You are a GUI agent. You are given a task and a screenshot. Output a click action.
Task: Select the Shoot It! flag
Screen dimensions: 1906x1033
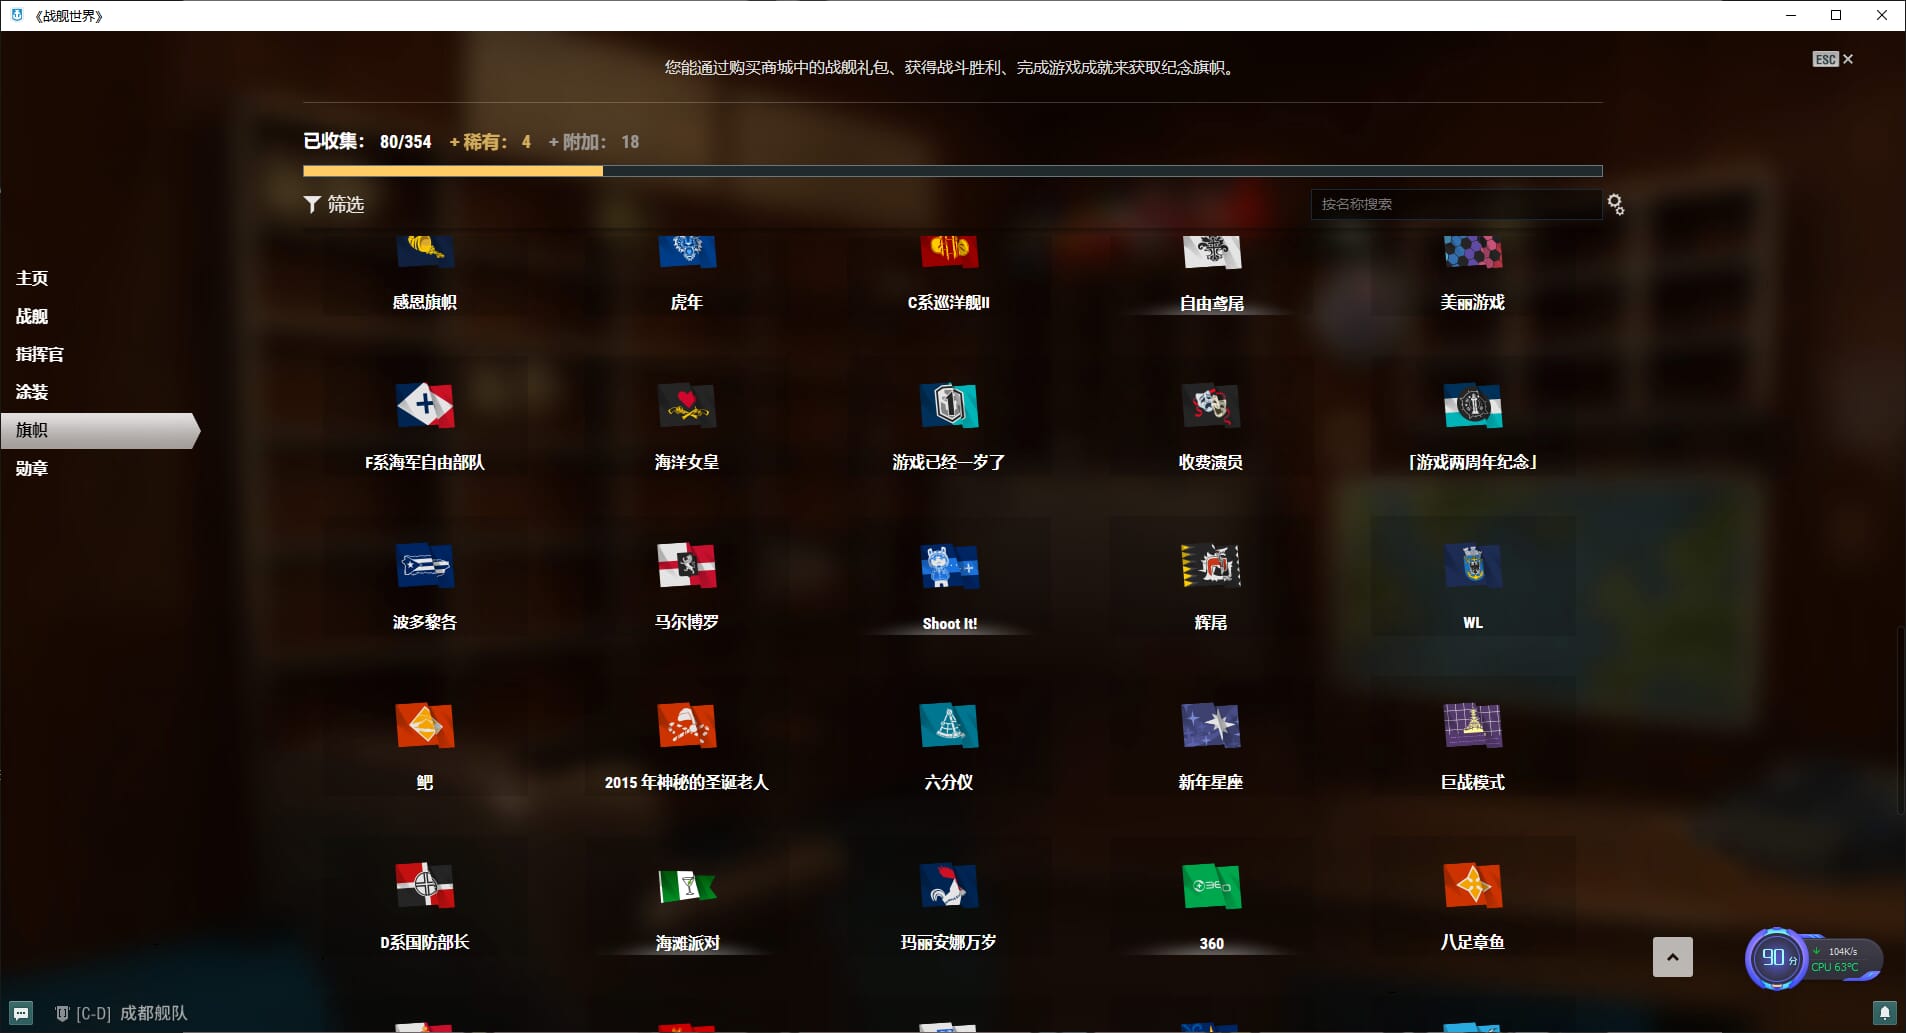tap(948, 566)
